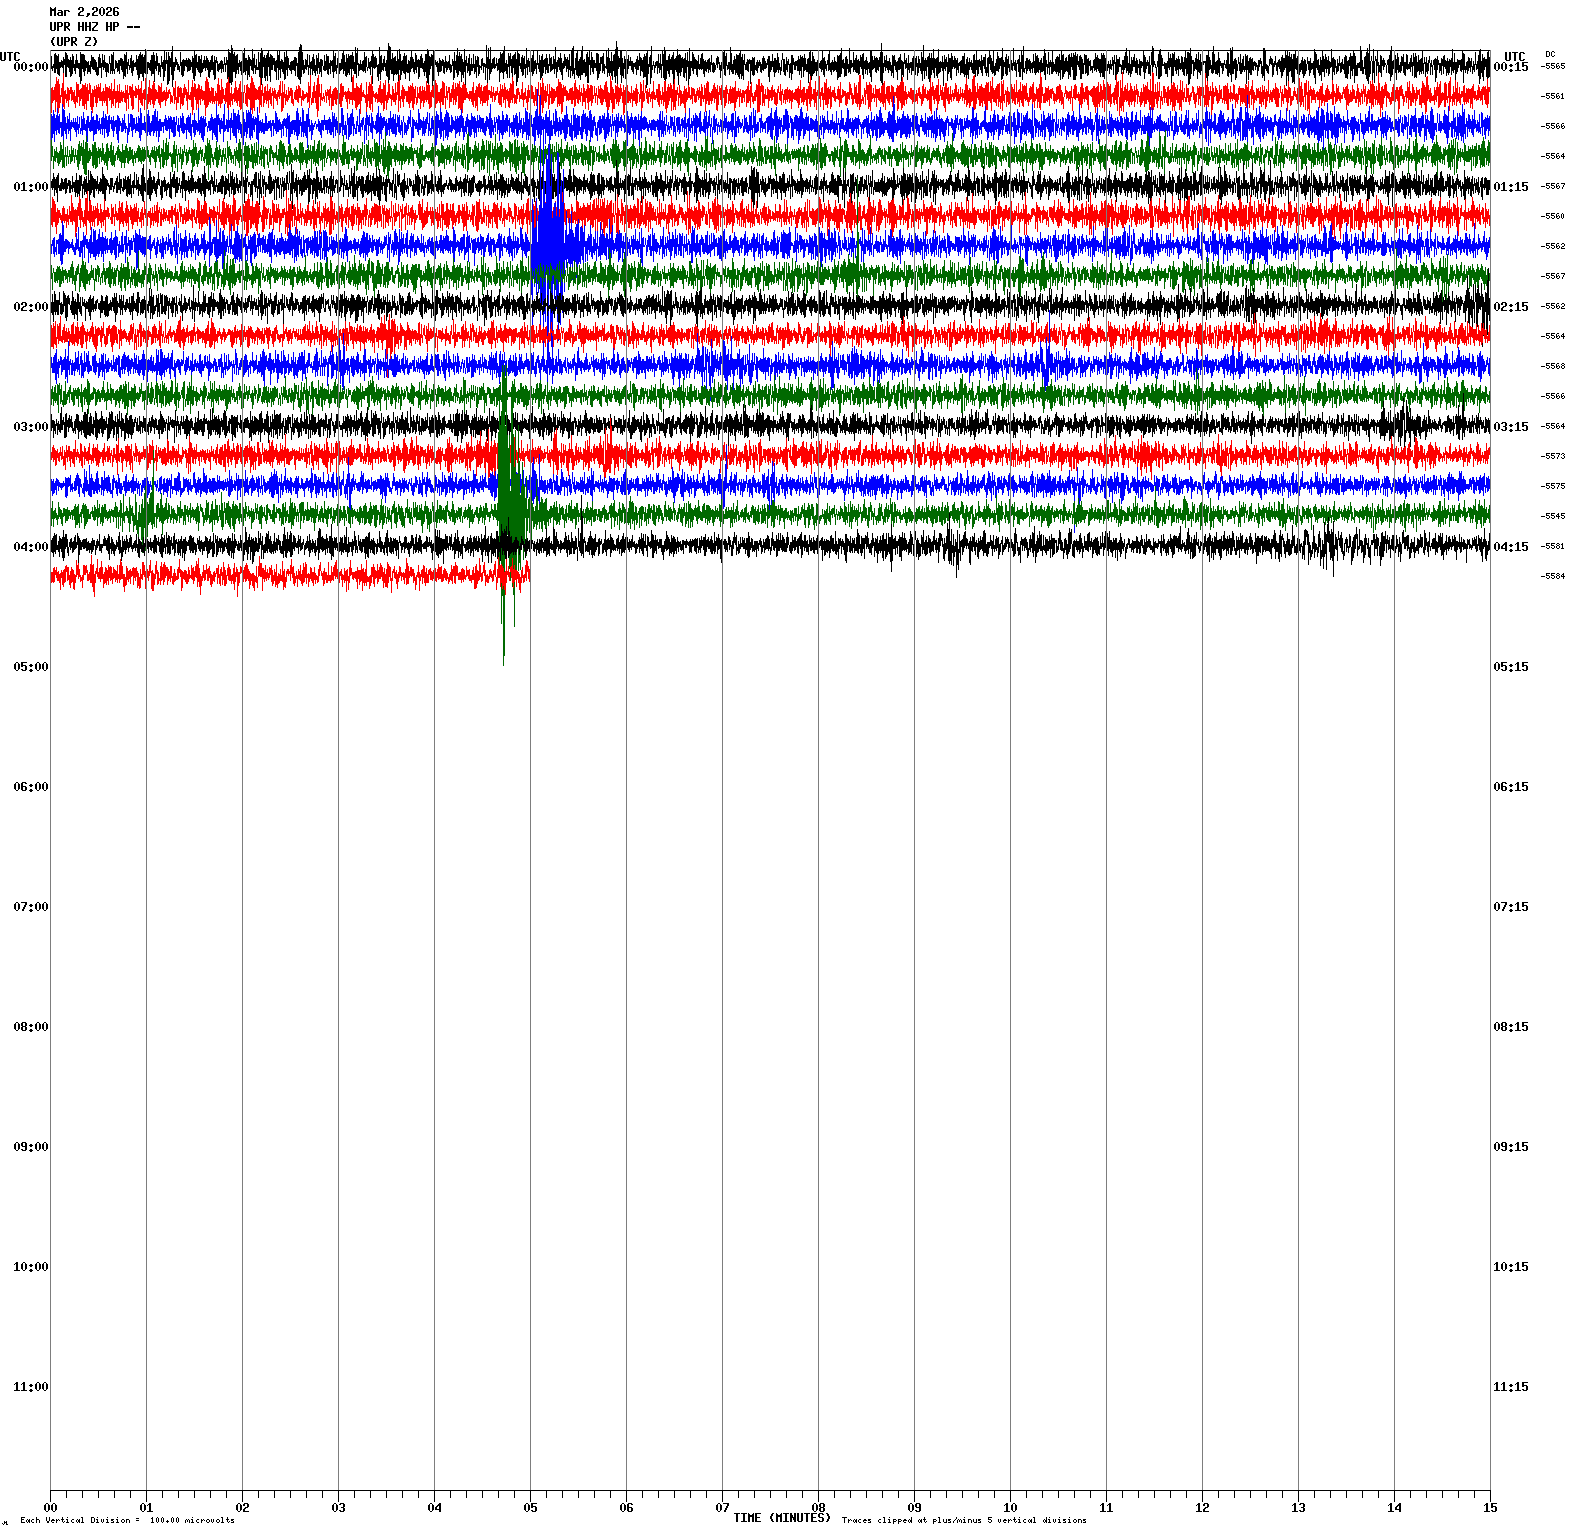Select the 11:00 hour label on left axis
The width and height of the screenshot is (1570, 1534).
click(x=30, y=1387)
